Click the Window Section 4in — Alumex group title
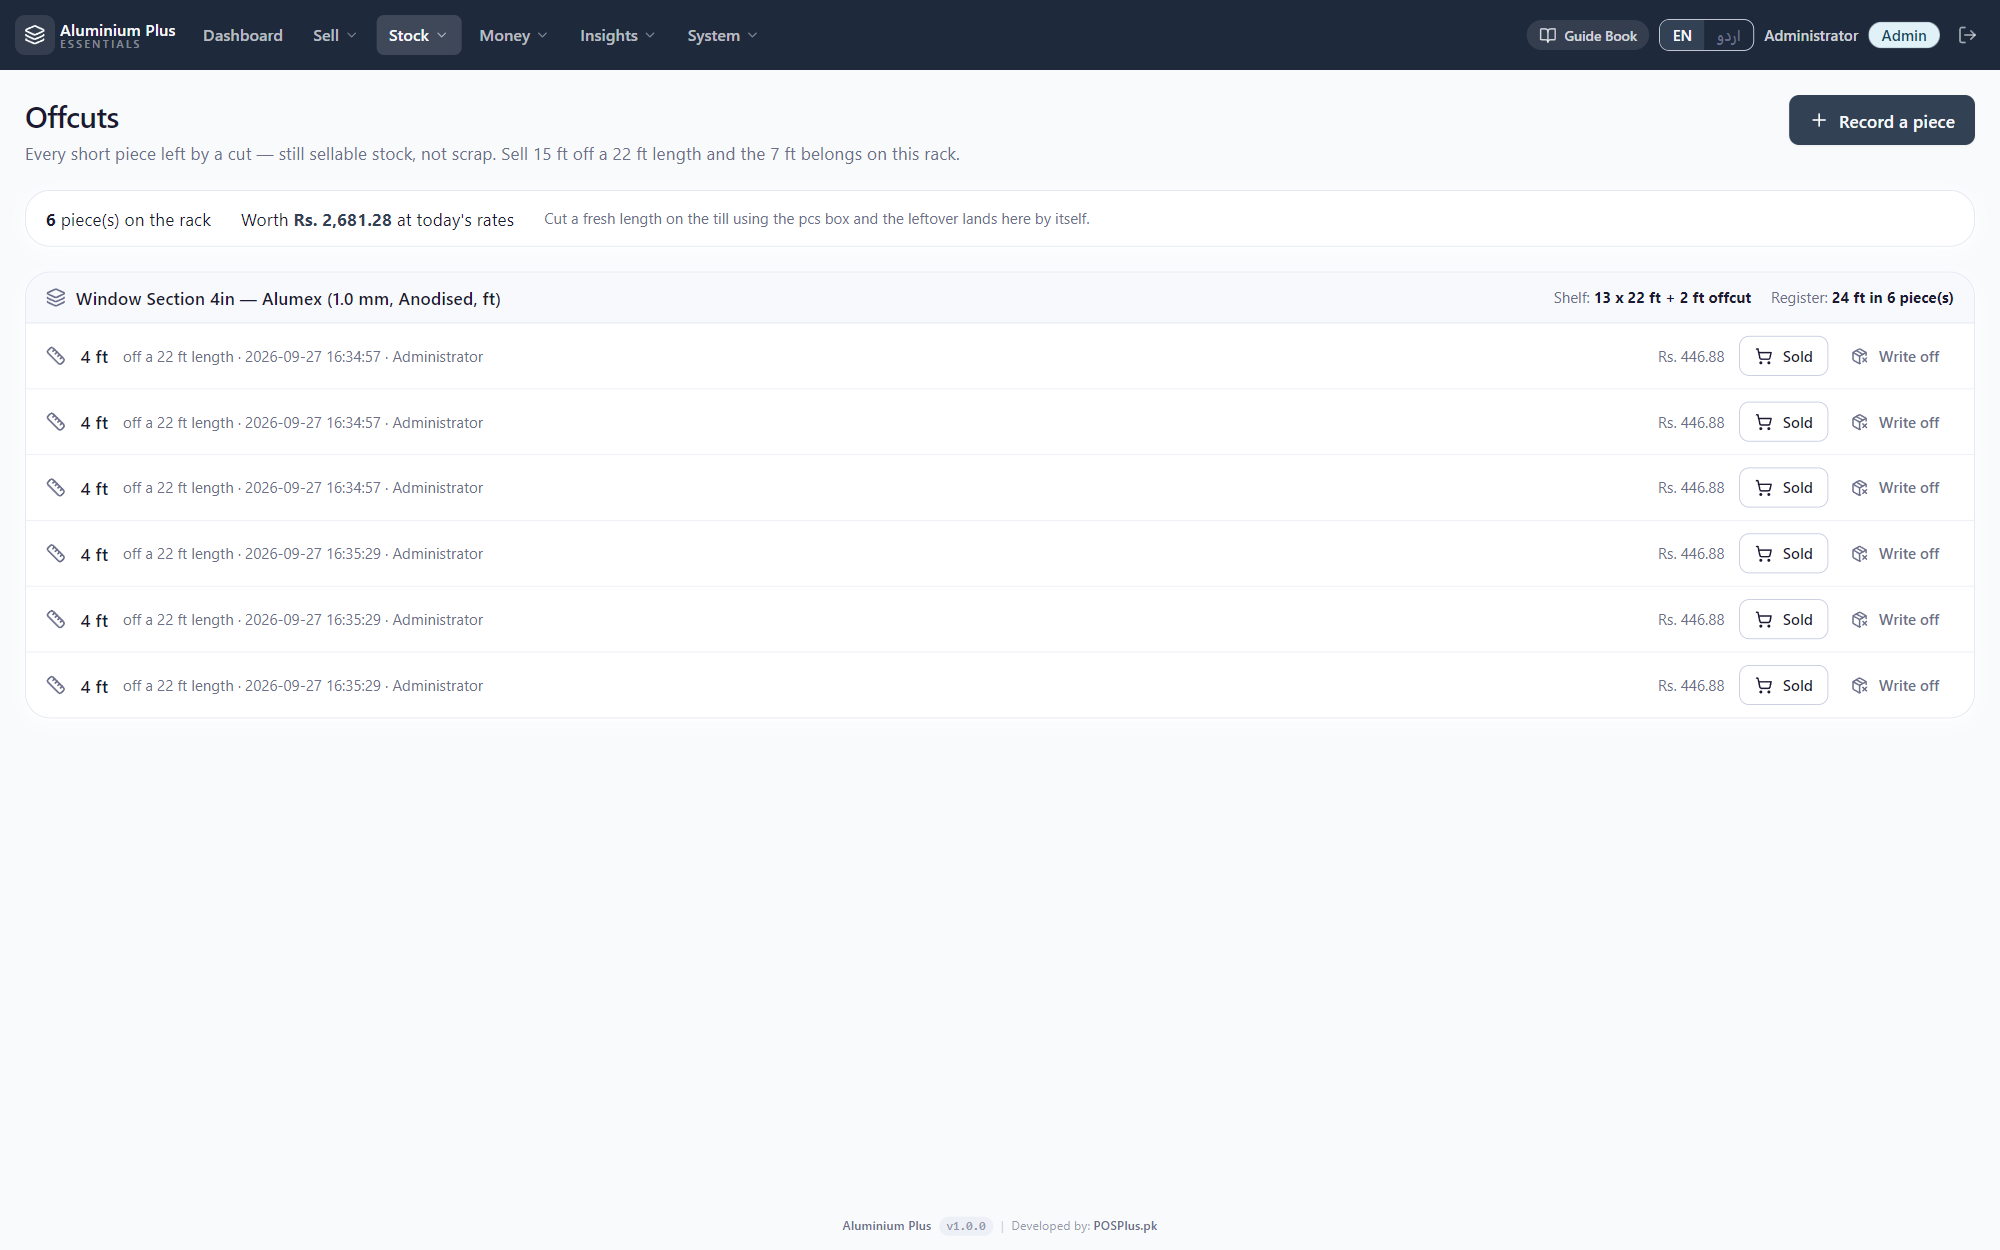This screenshot has height=1250, width=2000. (x=288, y=299)
